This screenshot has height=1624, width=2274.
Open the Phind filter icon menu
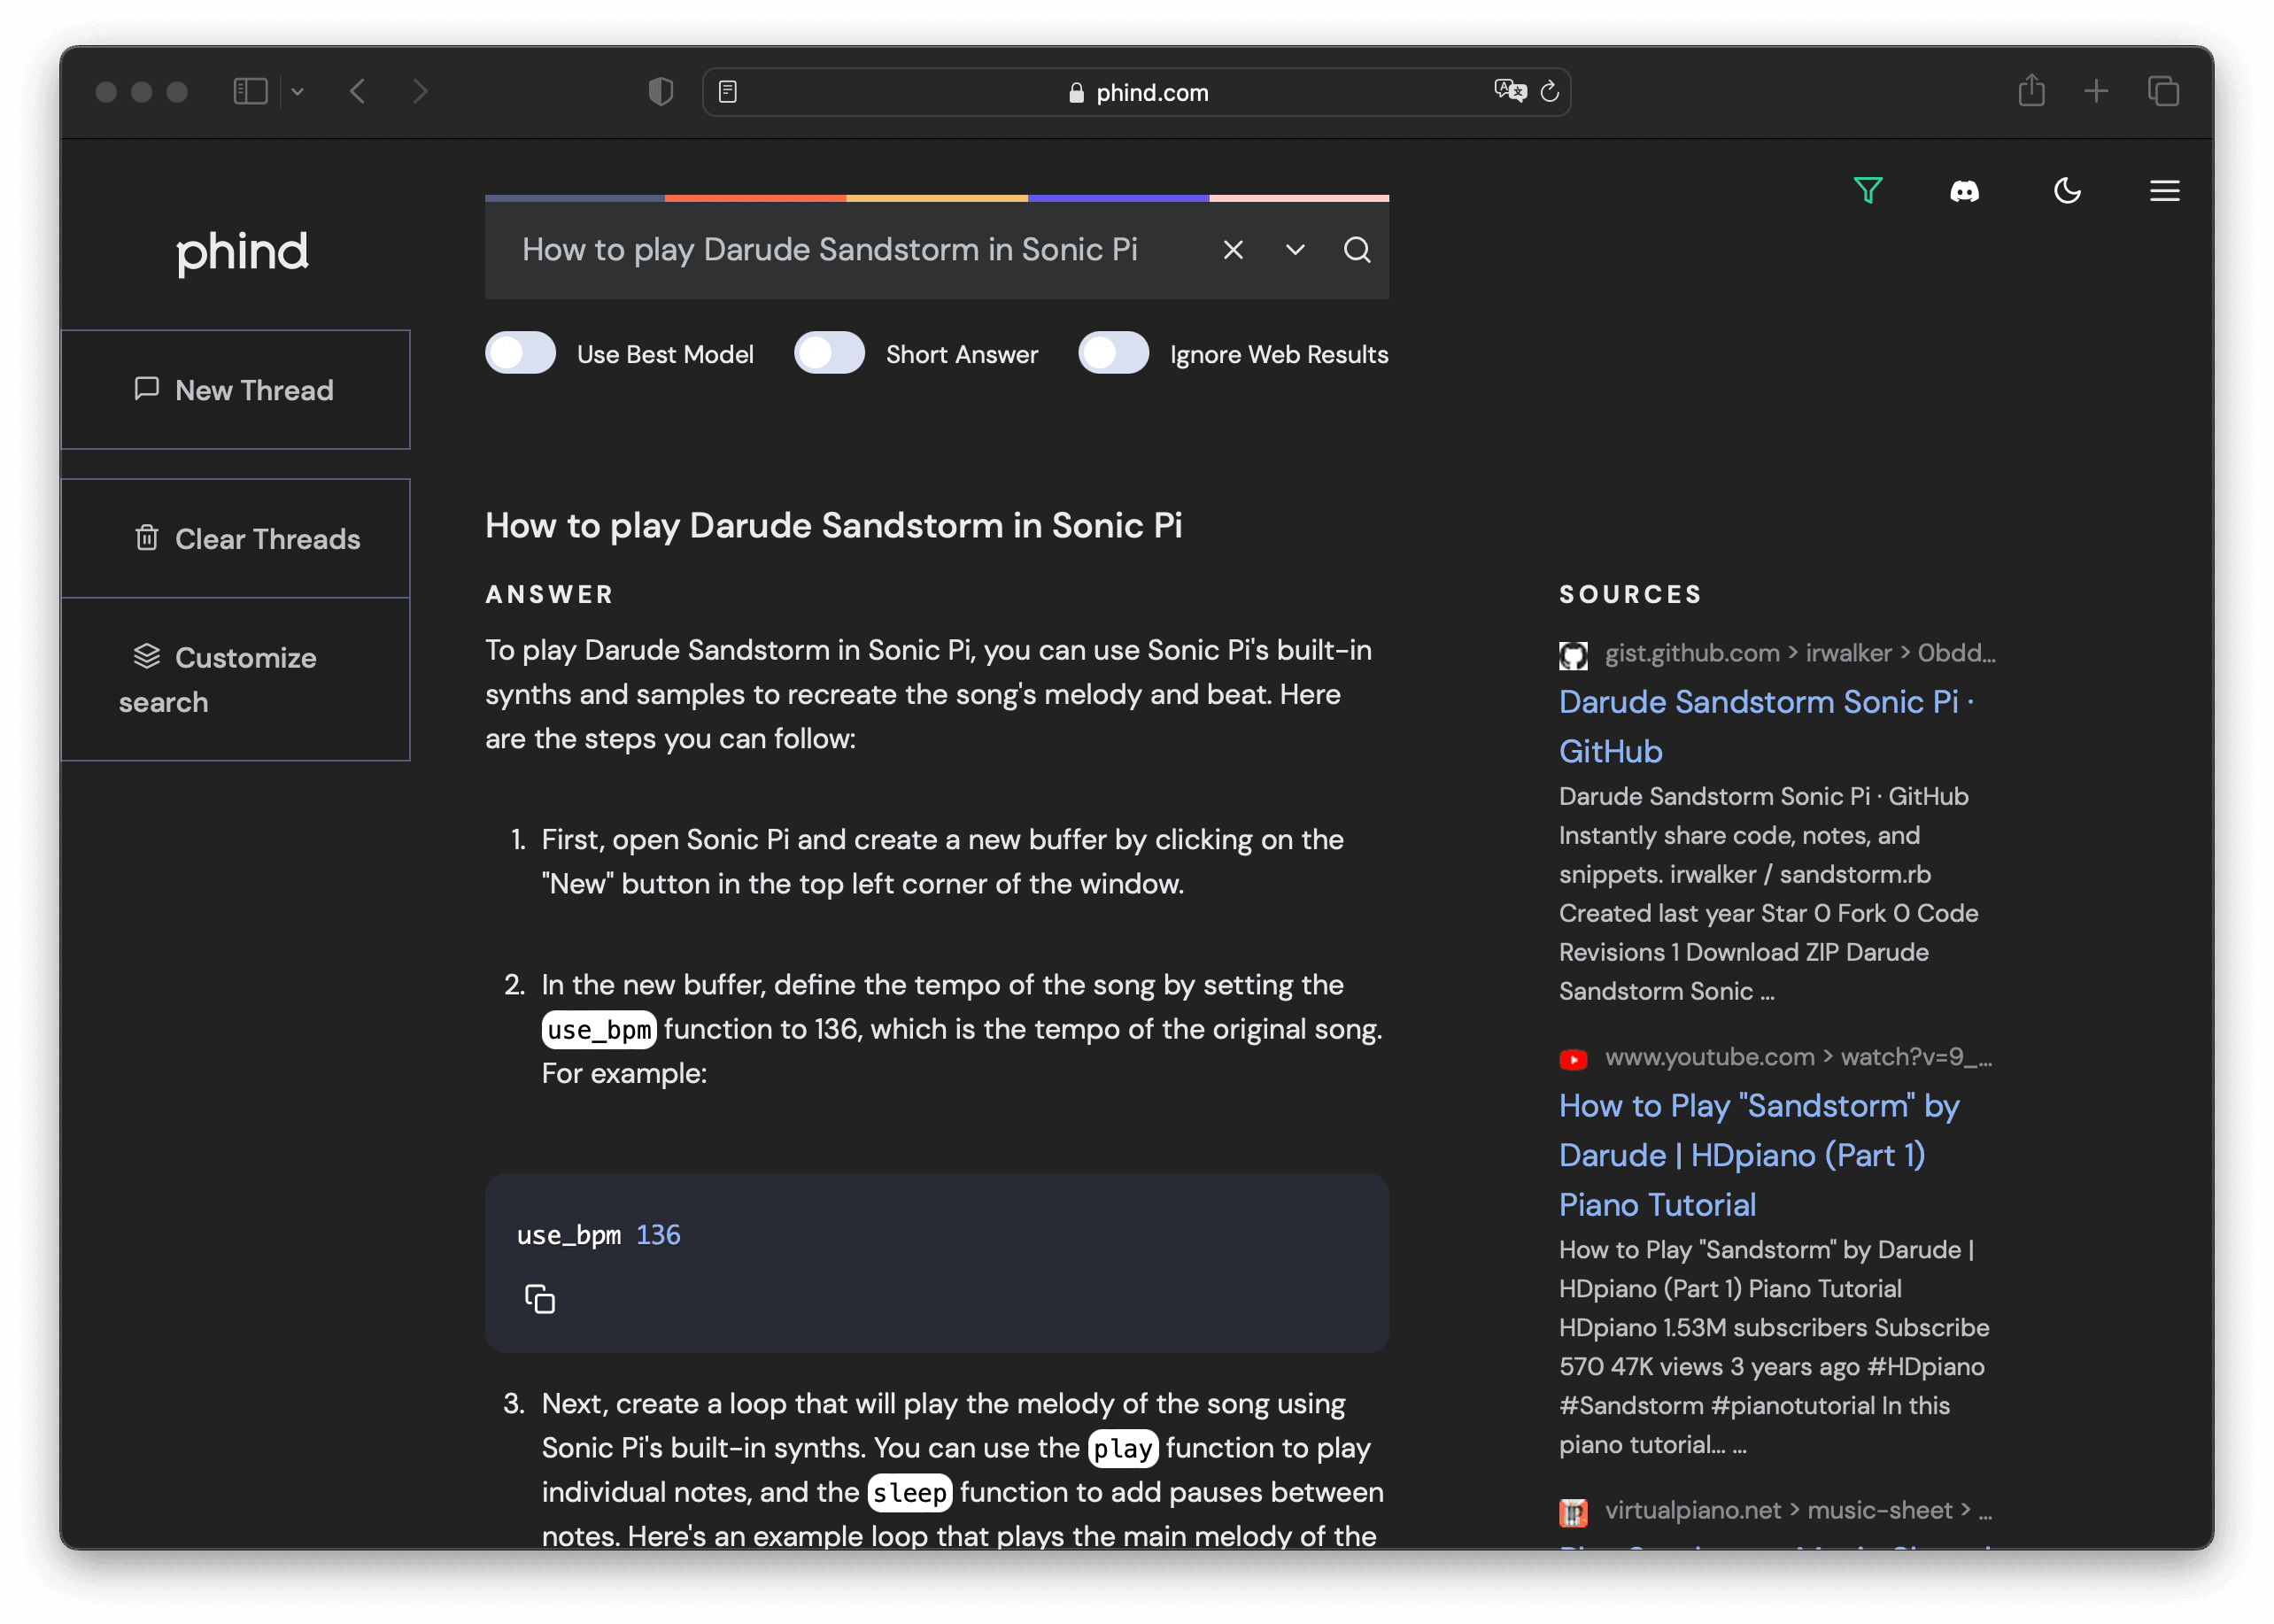[x=1867, y=189]
